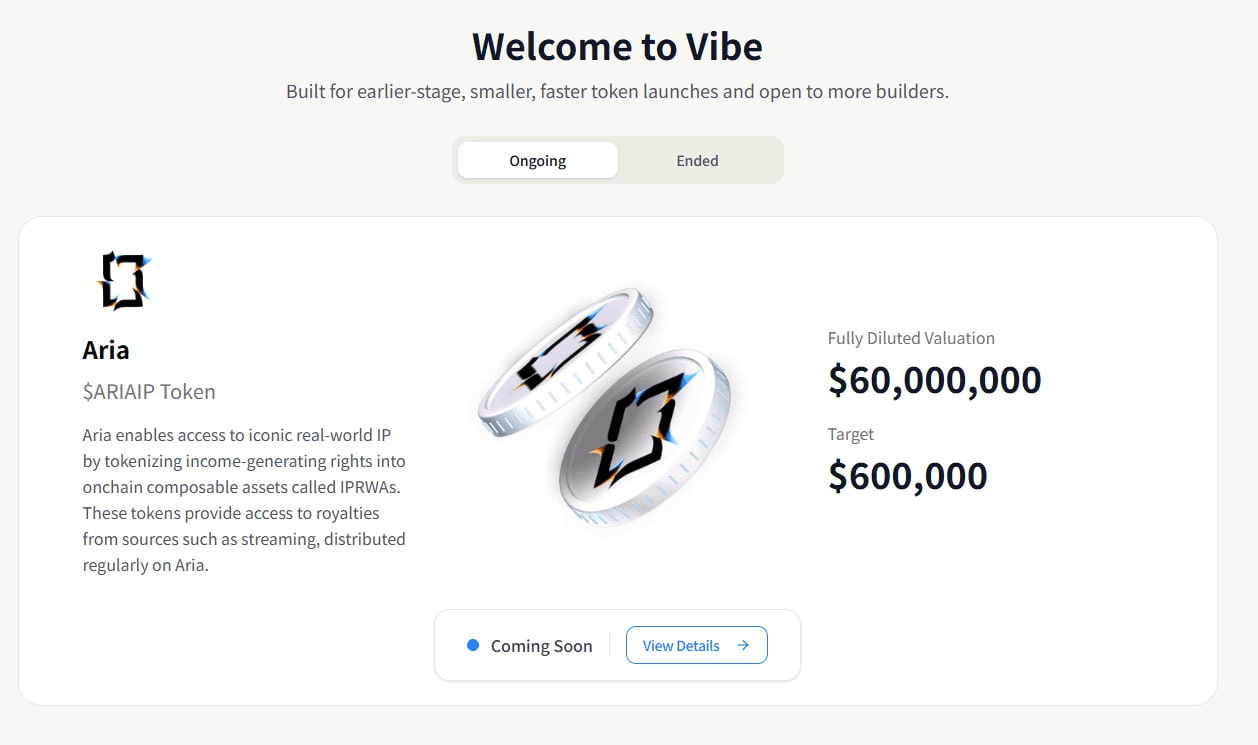Switch to the Ended tab
The image size is (1258, 745).
[x=697, y=160]
